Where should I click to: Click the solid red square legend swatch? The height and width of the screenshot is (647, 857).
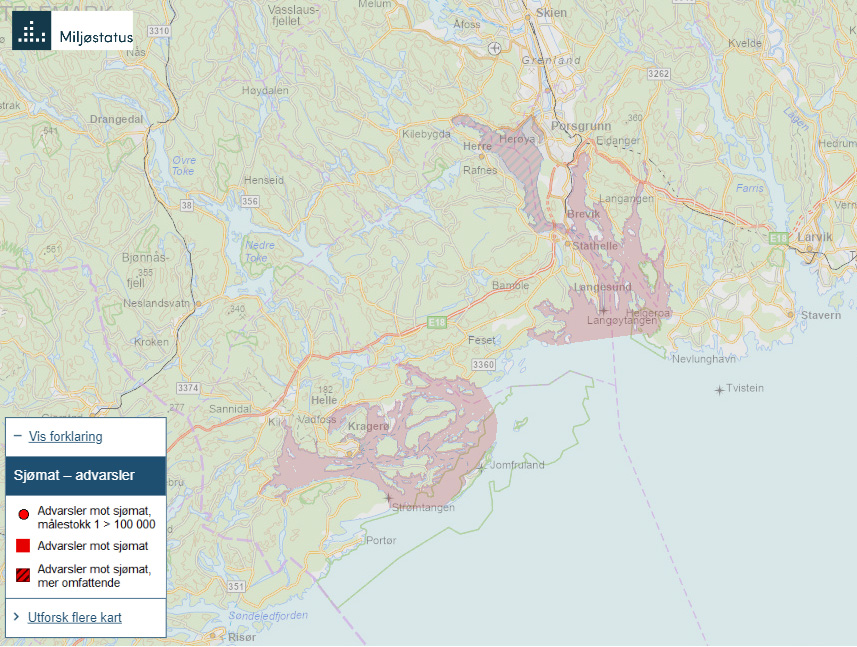(x=23, y=545)
